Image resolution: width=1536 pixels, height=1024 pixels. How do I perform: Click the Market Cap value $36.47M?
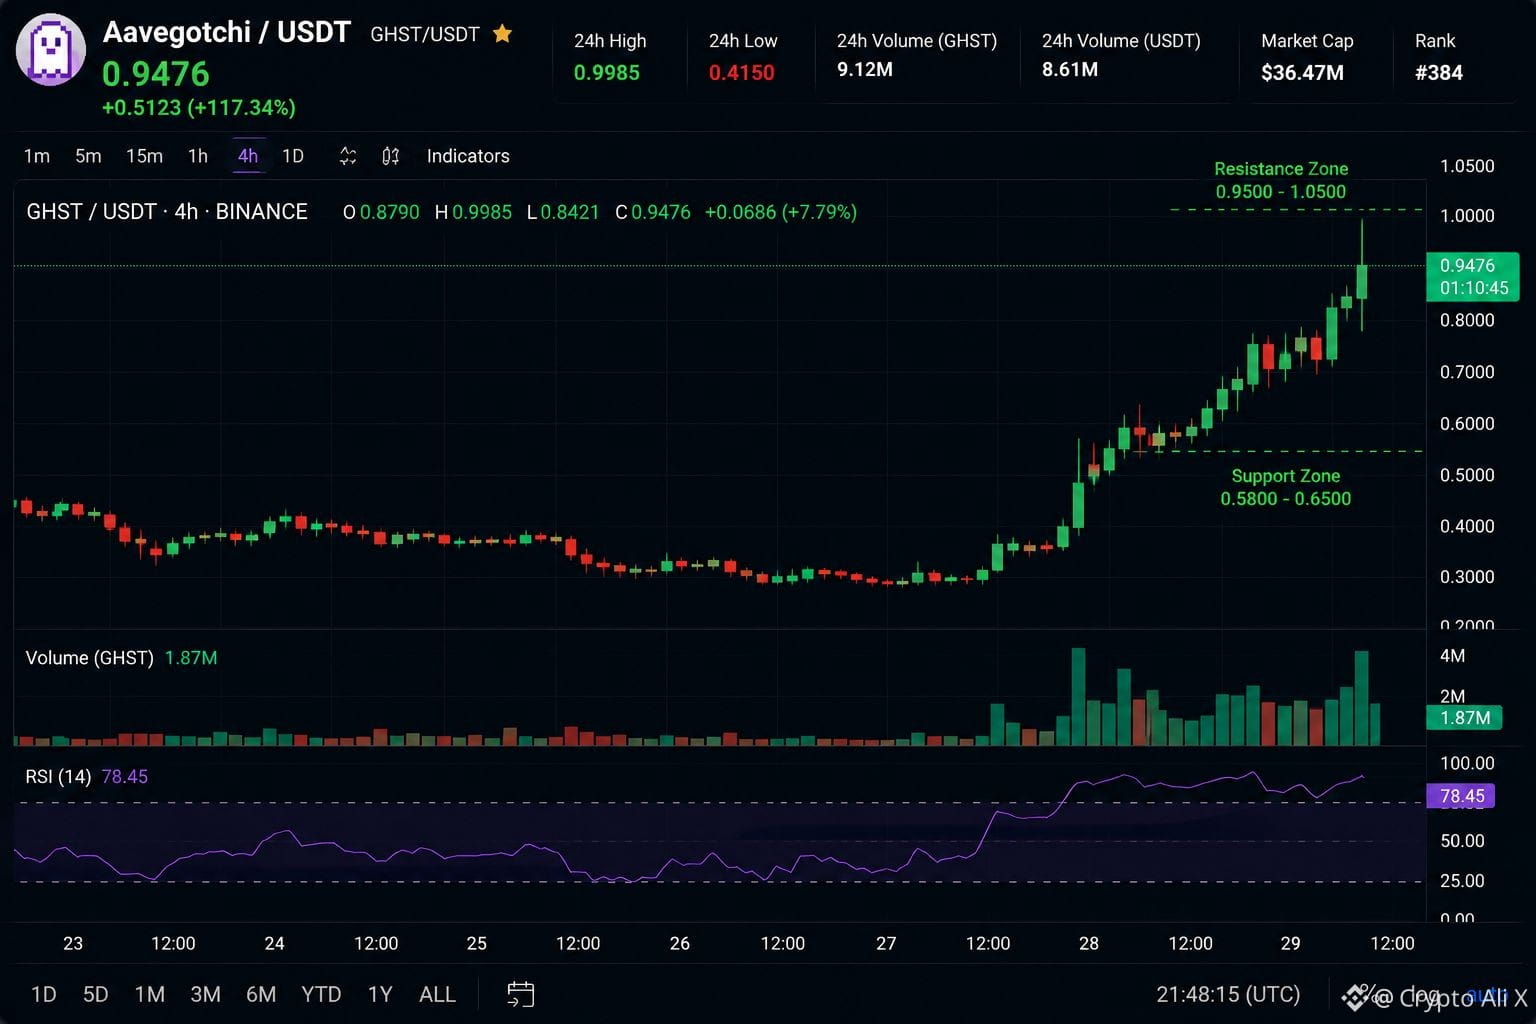click(1302, 72)
